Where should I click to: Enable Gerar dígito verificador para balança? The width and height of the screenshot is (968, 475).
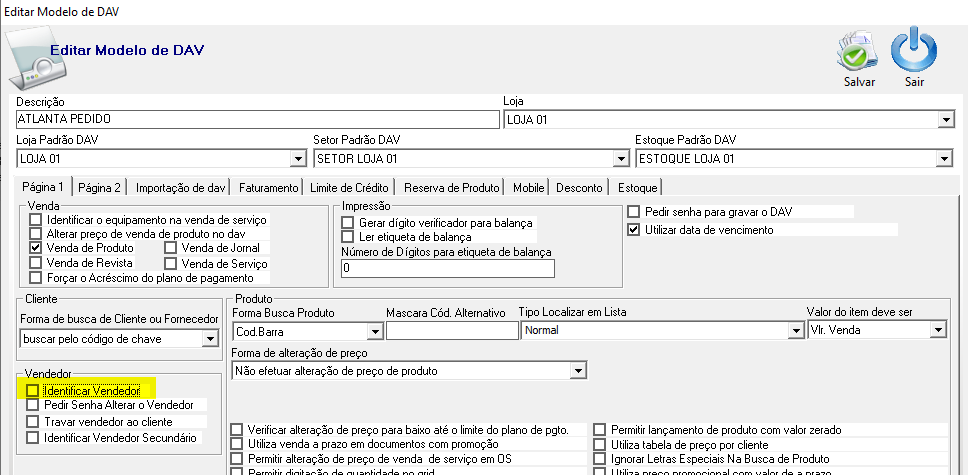point(348,222)
